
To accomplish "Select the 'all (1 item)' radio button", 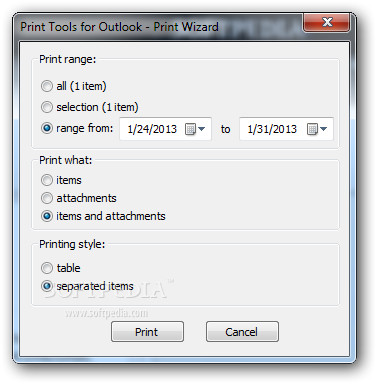I will click(47, 86).
